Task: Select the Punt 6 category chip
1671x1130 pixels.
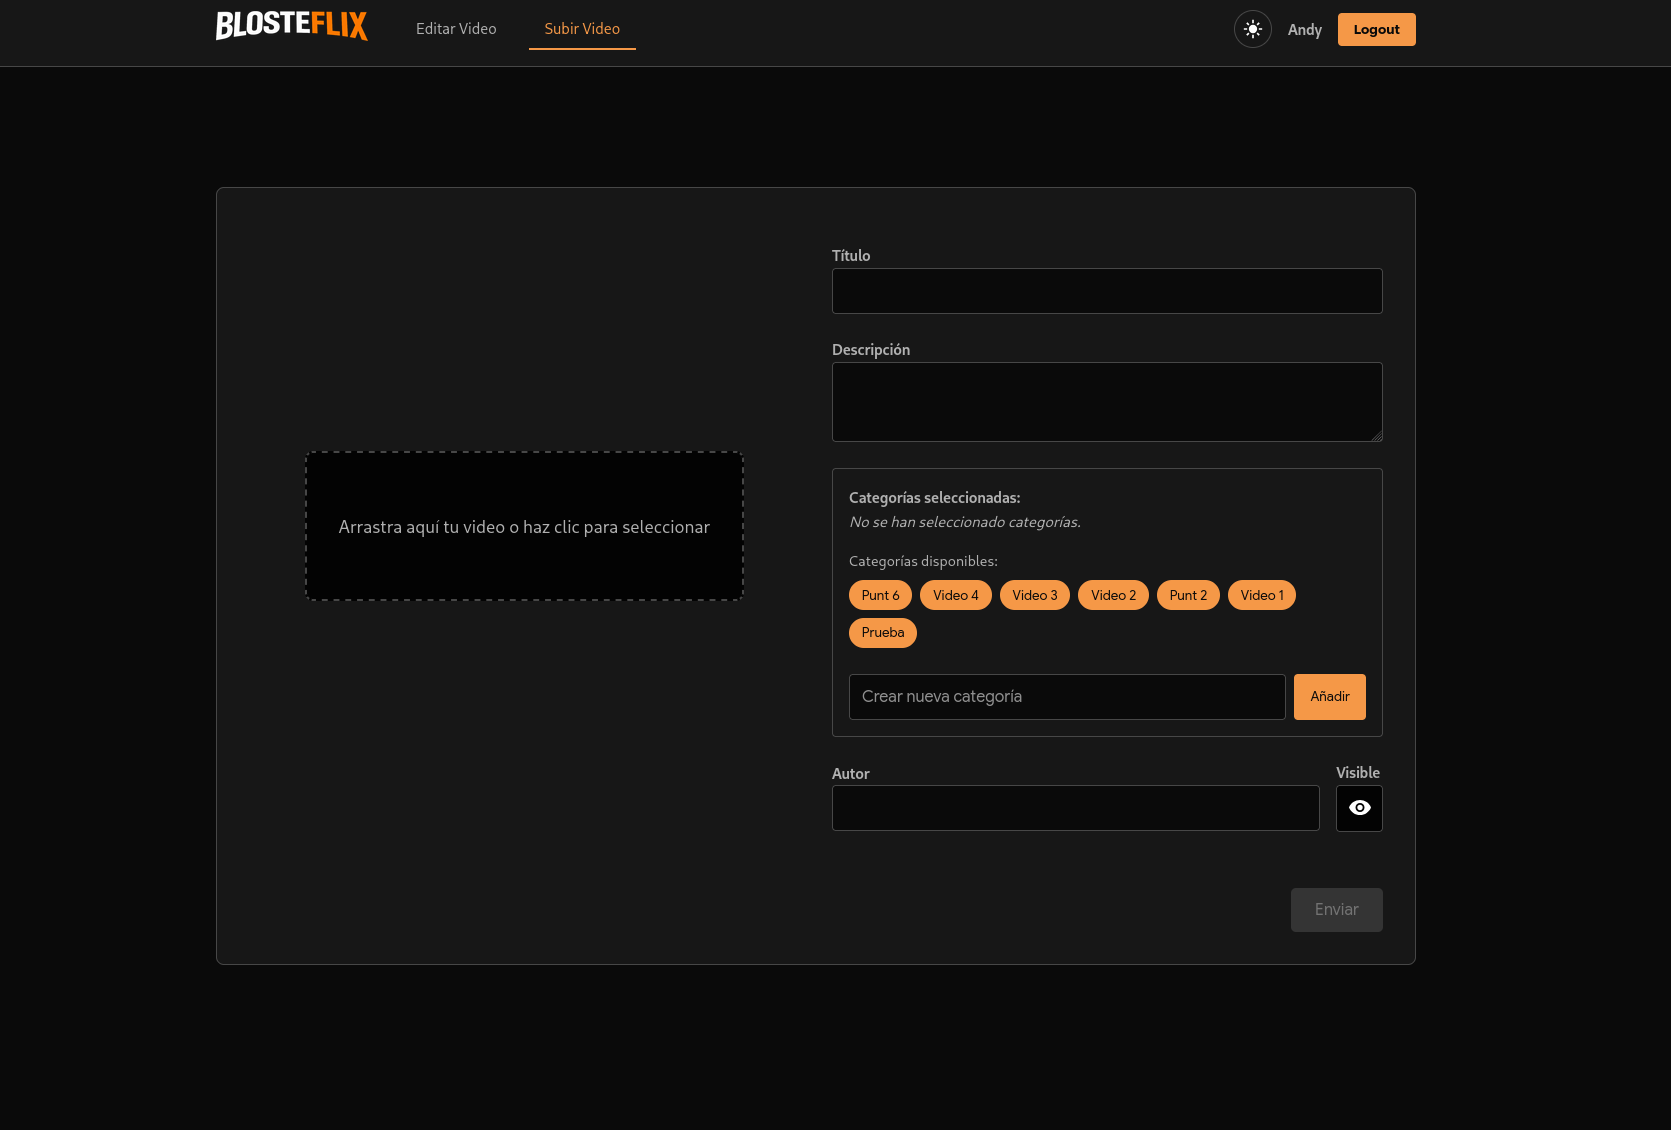Action: tap(880, 595)
